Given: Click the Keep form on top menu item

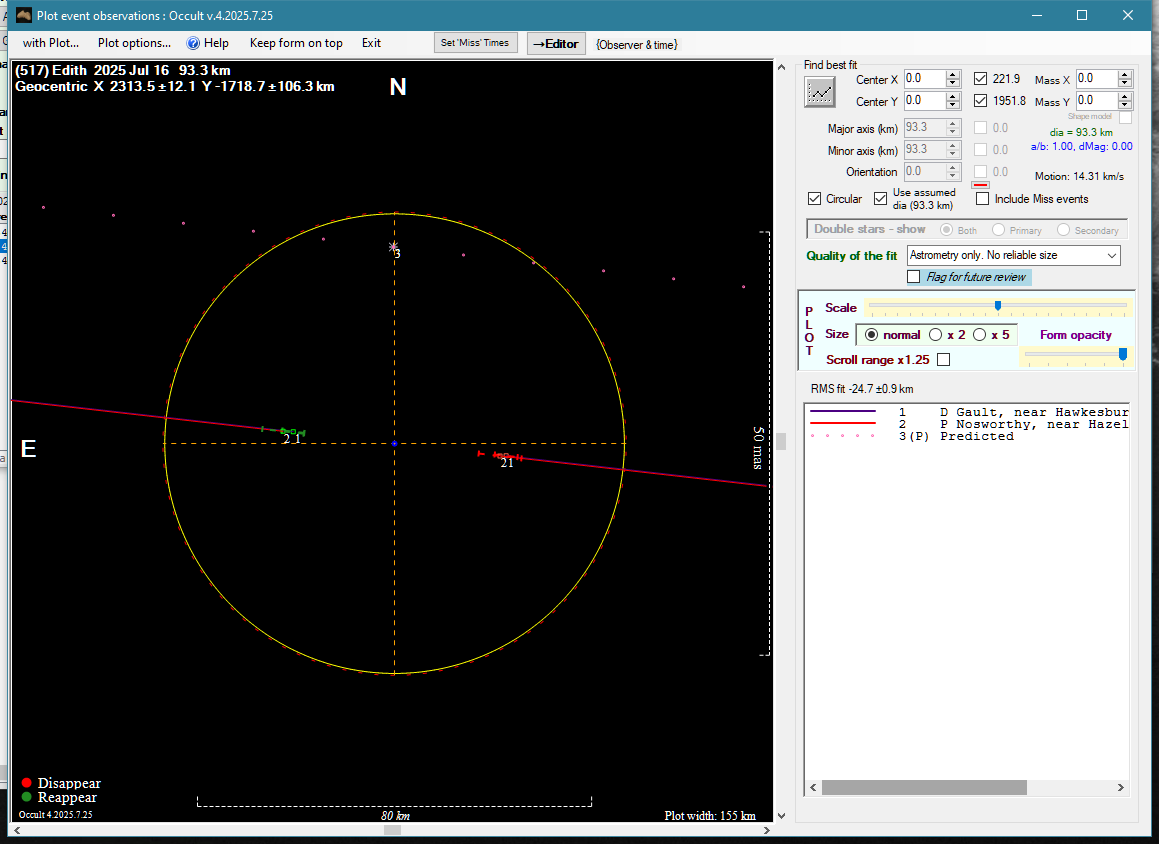Looking at the screenshot, I should point(296,43).
